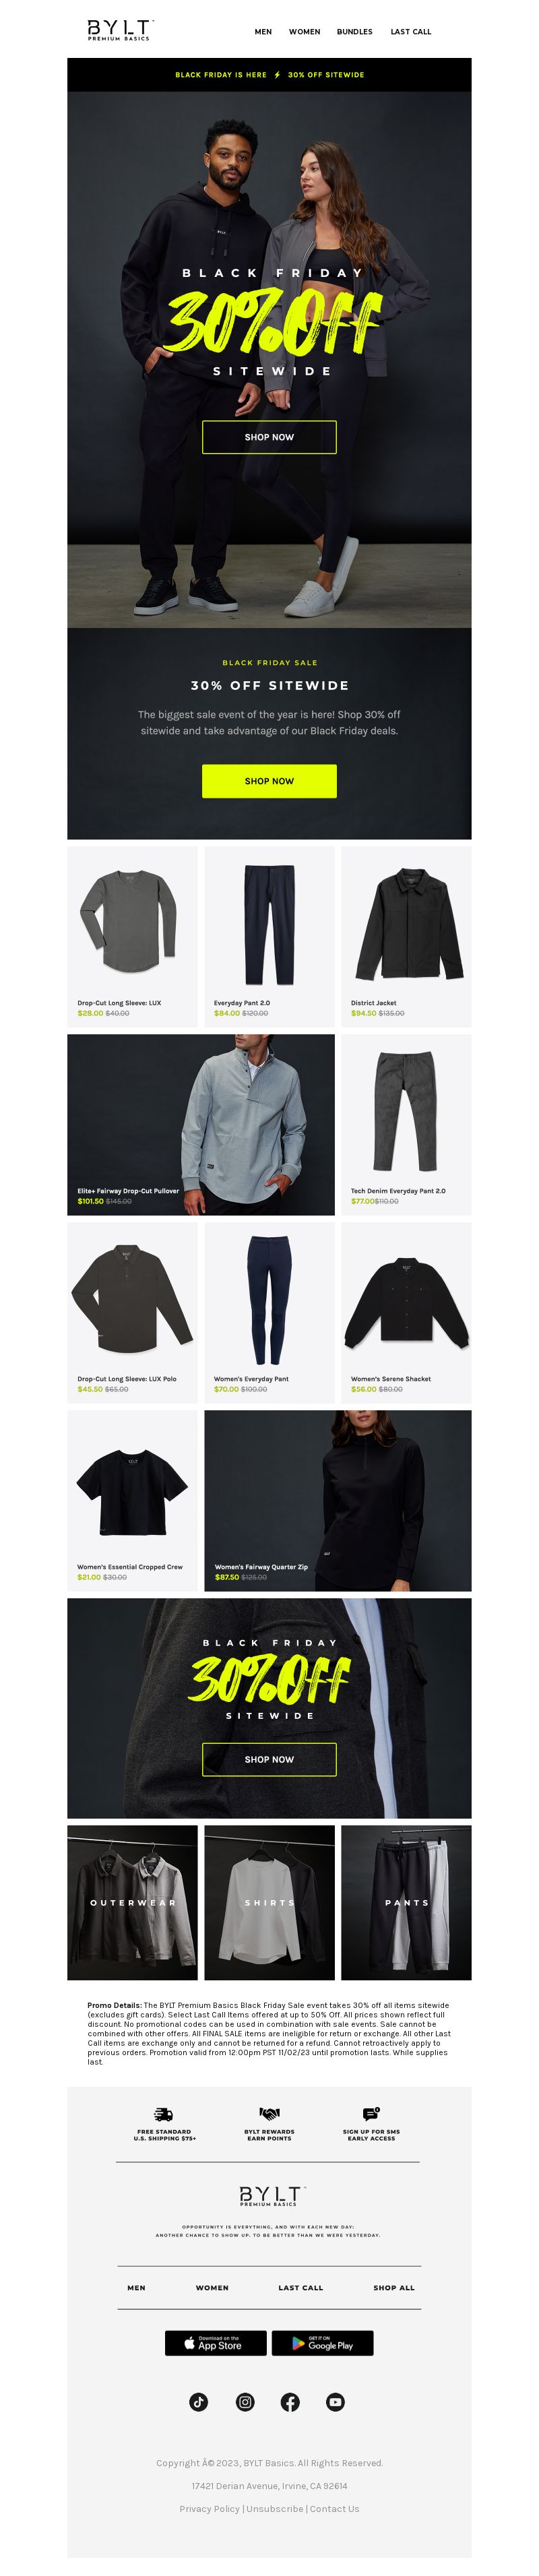Open the Privacy Policy link
The image size is (539, 2576).
pyautogui.click(x=210, y=2508)
